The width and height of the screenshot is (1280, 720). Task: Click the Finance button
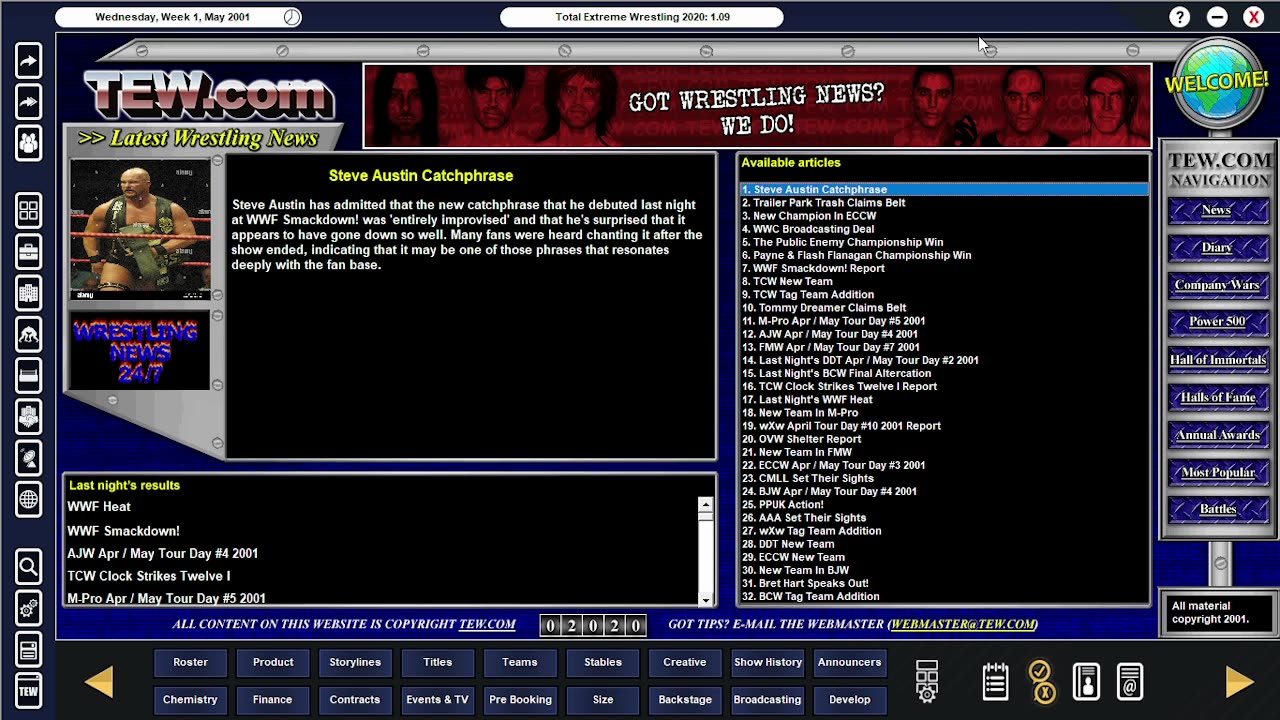coord(273,700)
